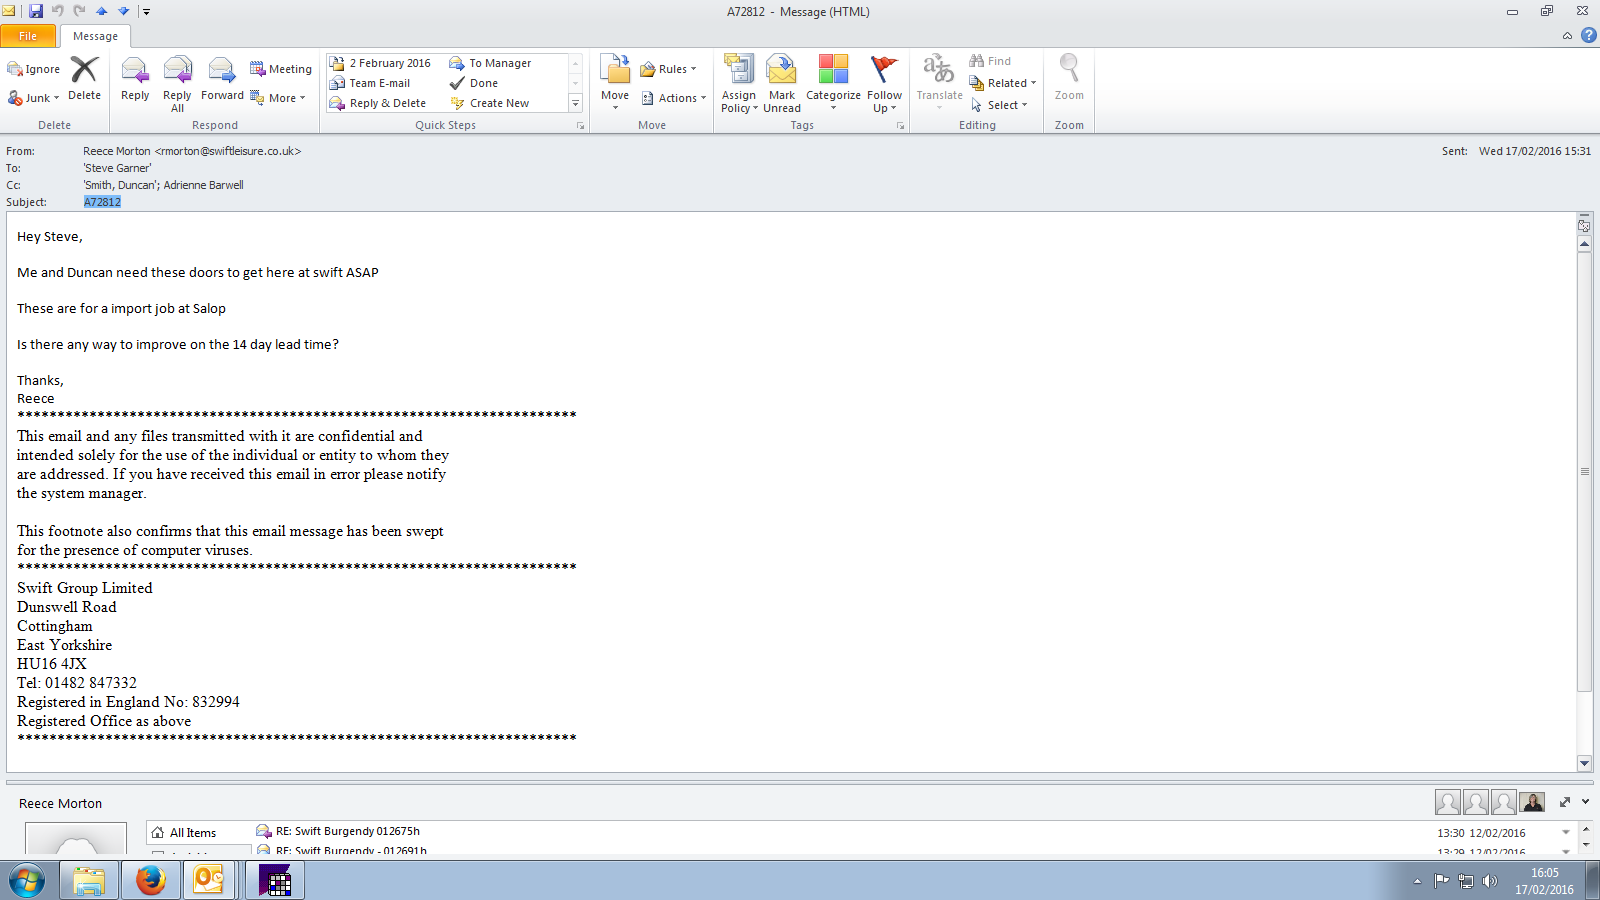Click the volume speaker icon in the tray

coord(1490,881)
